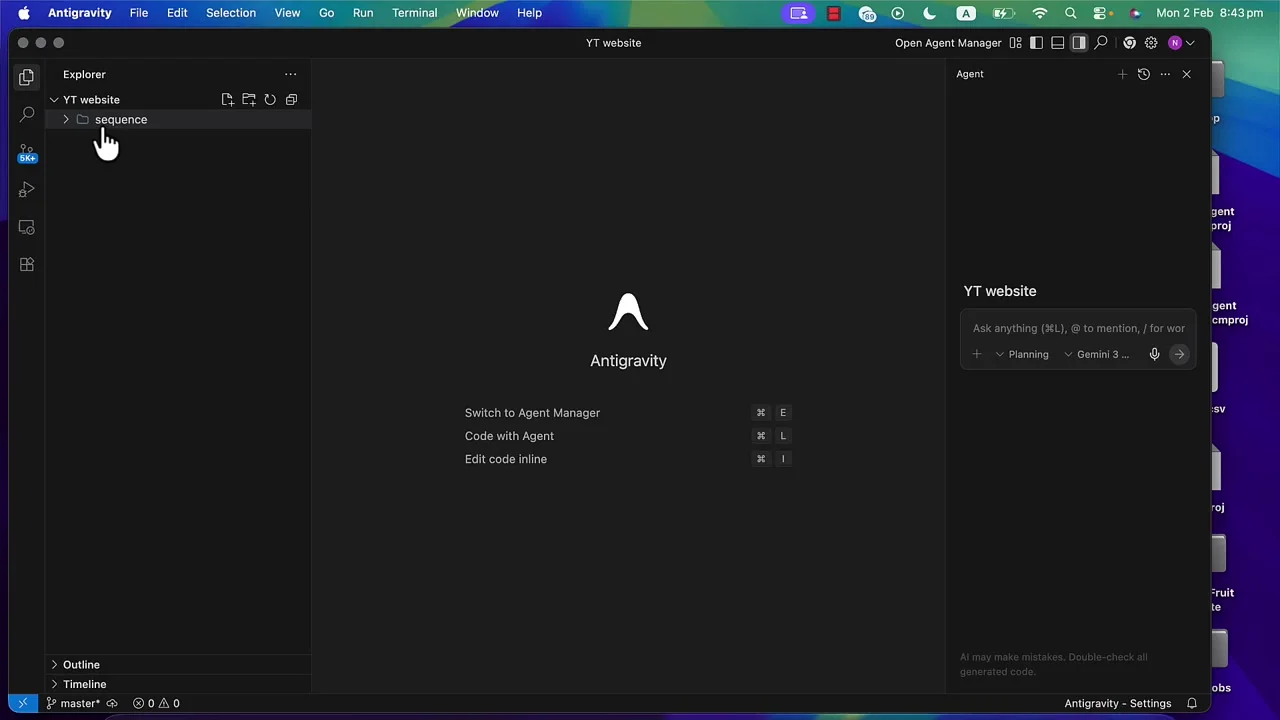Open problems count errors and warnings
The height and width of the screenshot is (720, 1280).
tap(156, 703)
